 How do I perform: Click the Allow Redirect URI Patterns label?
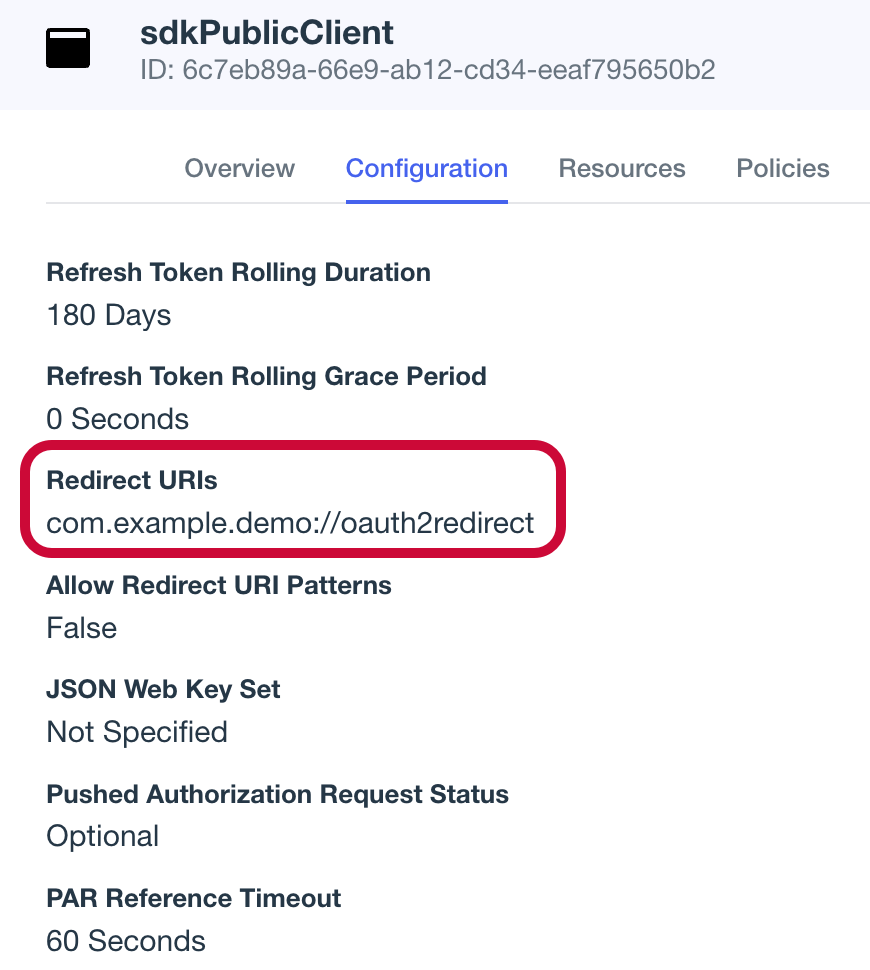[218, 585]
